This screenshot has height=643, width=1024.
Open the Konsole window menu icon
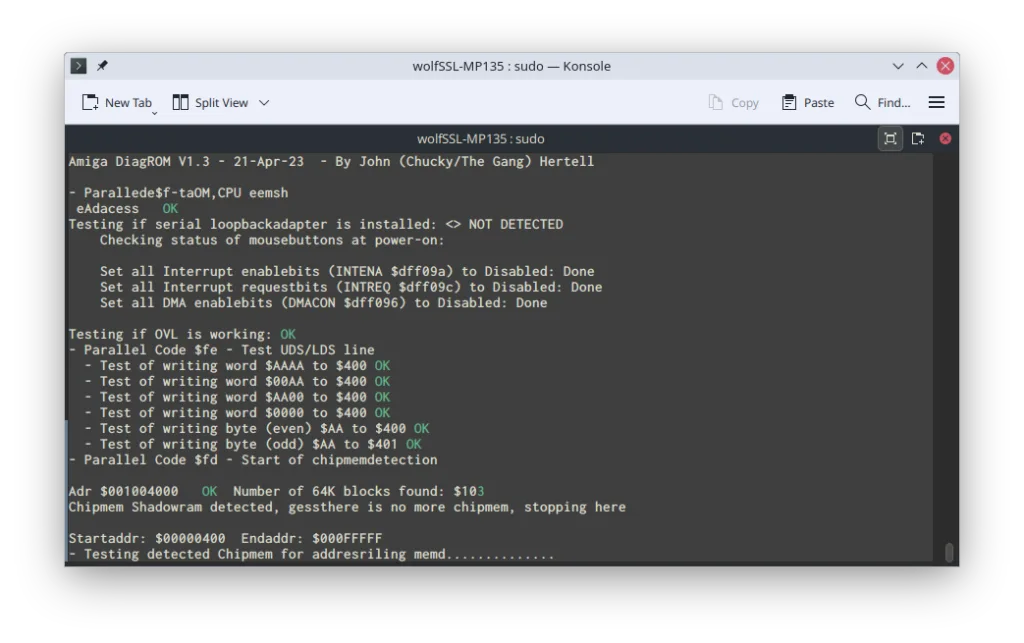point(78,66)
